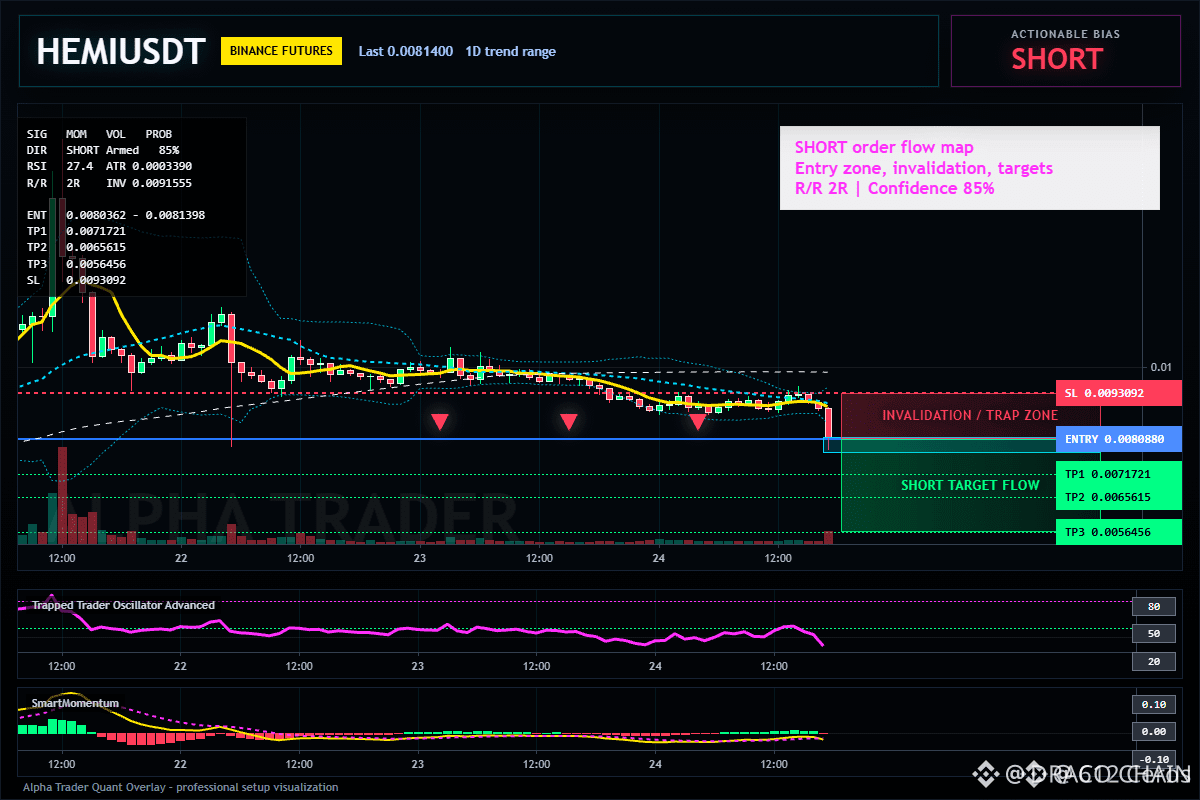Click the 0.10 label on SmartMomentum axis

click(1153, 704)
